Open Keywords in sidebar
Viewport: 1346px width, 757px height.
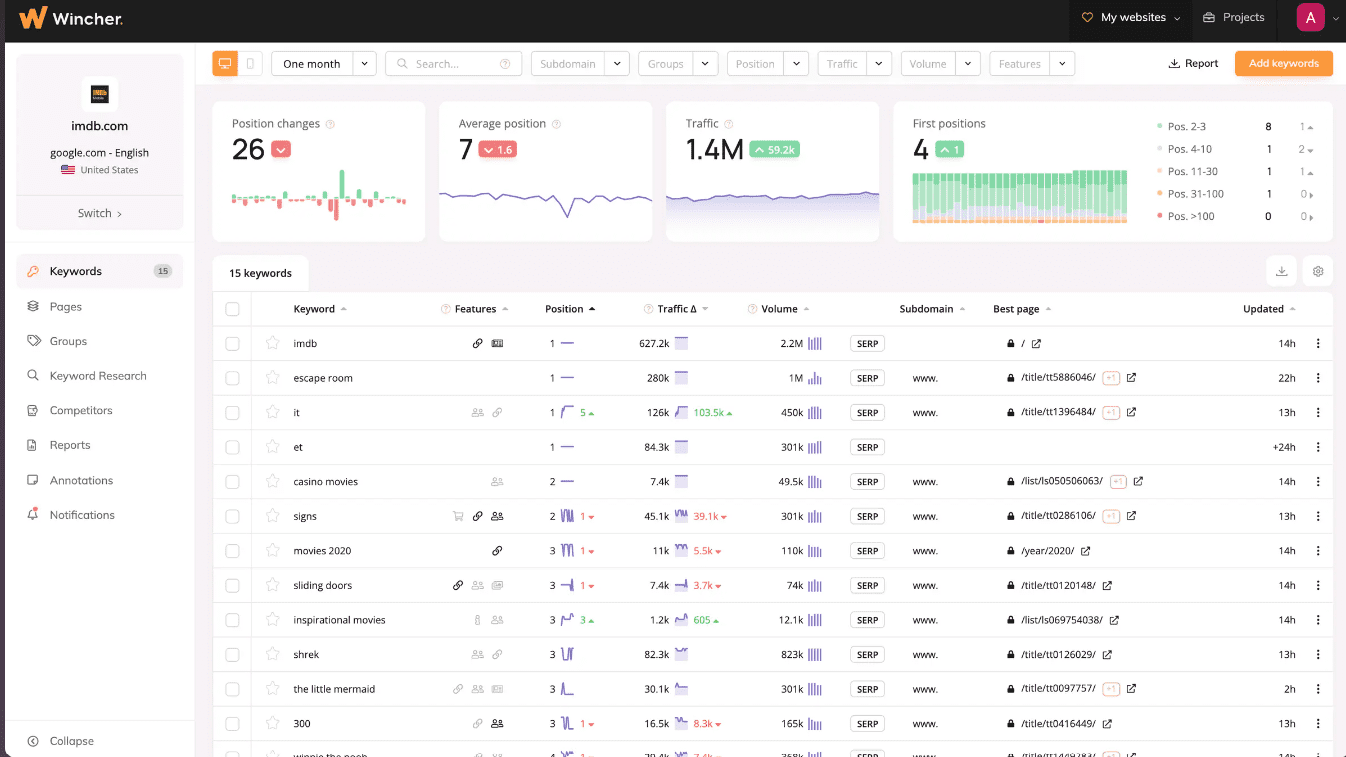tap(100, 271)
